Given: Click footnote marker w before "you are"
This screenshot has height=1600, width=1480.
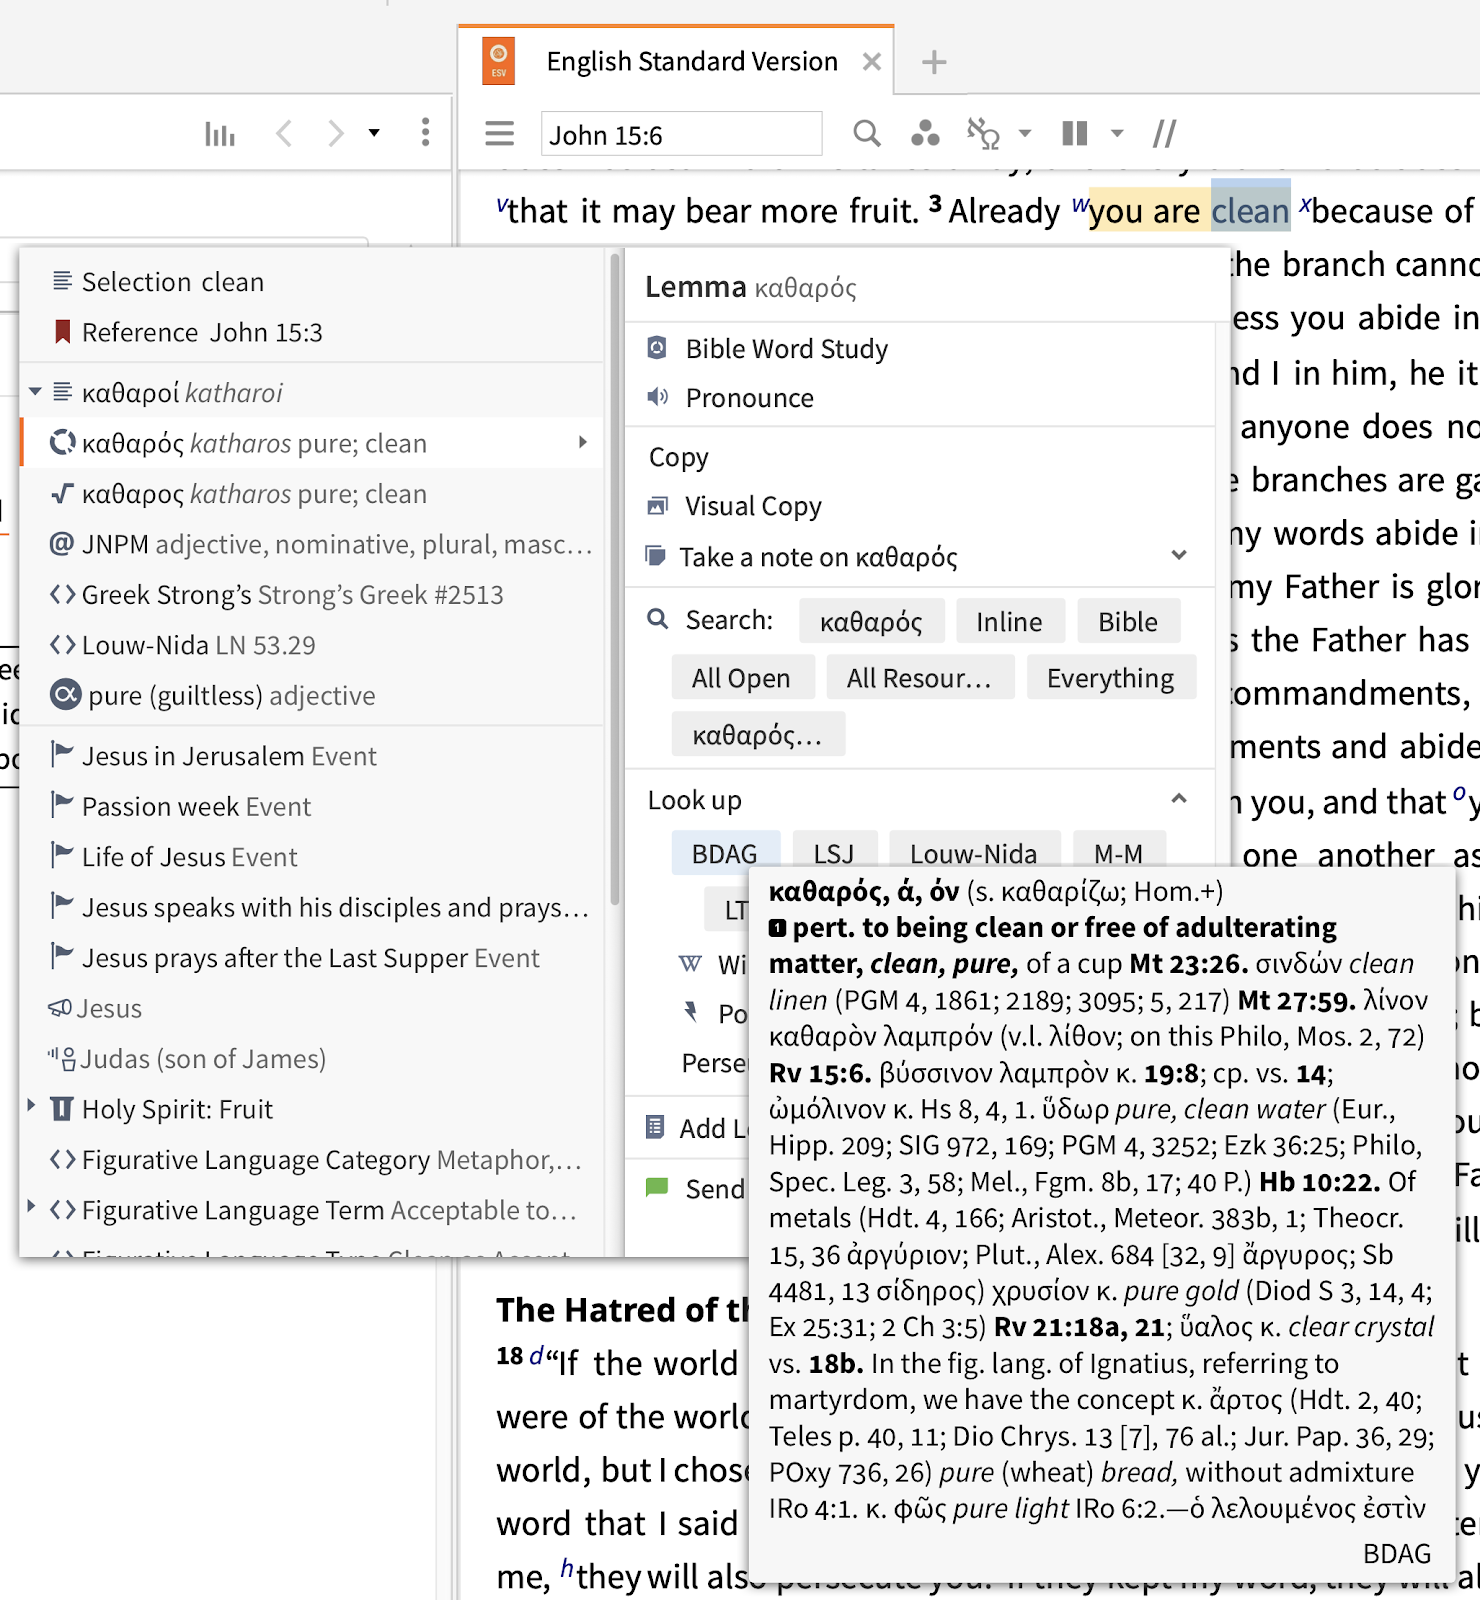Looking at the screenshot, I should [x=1080, y=206].
